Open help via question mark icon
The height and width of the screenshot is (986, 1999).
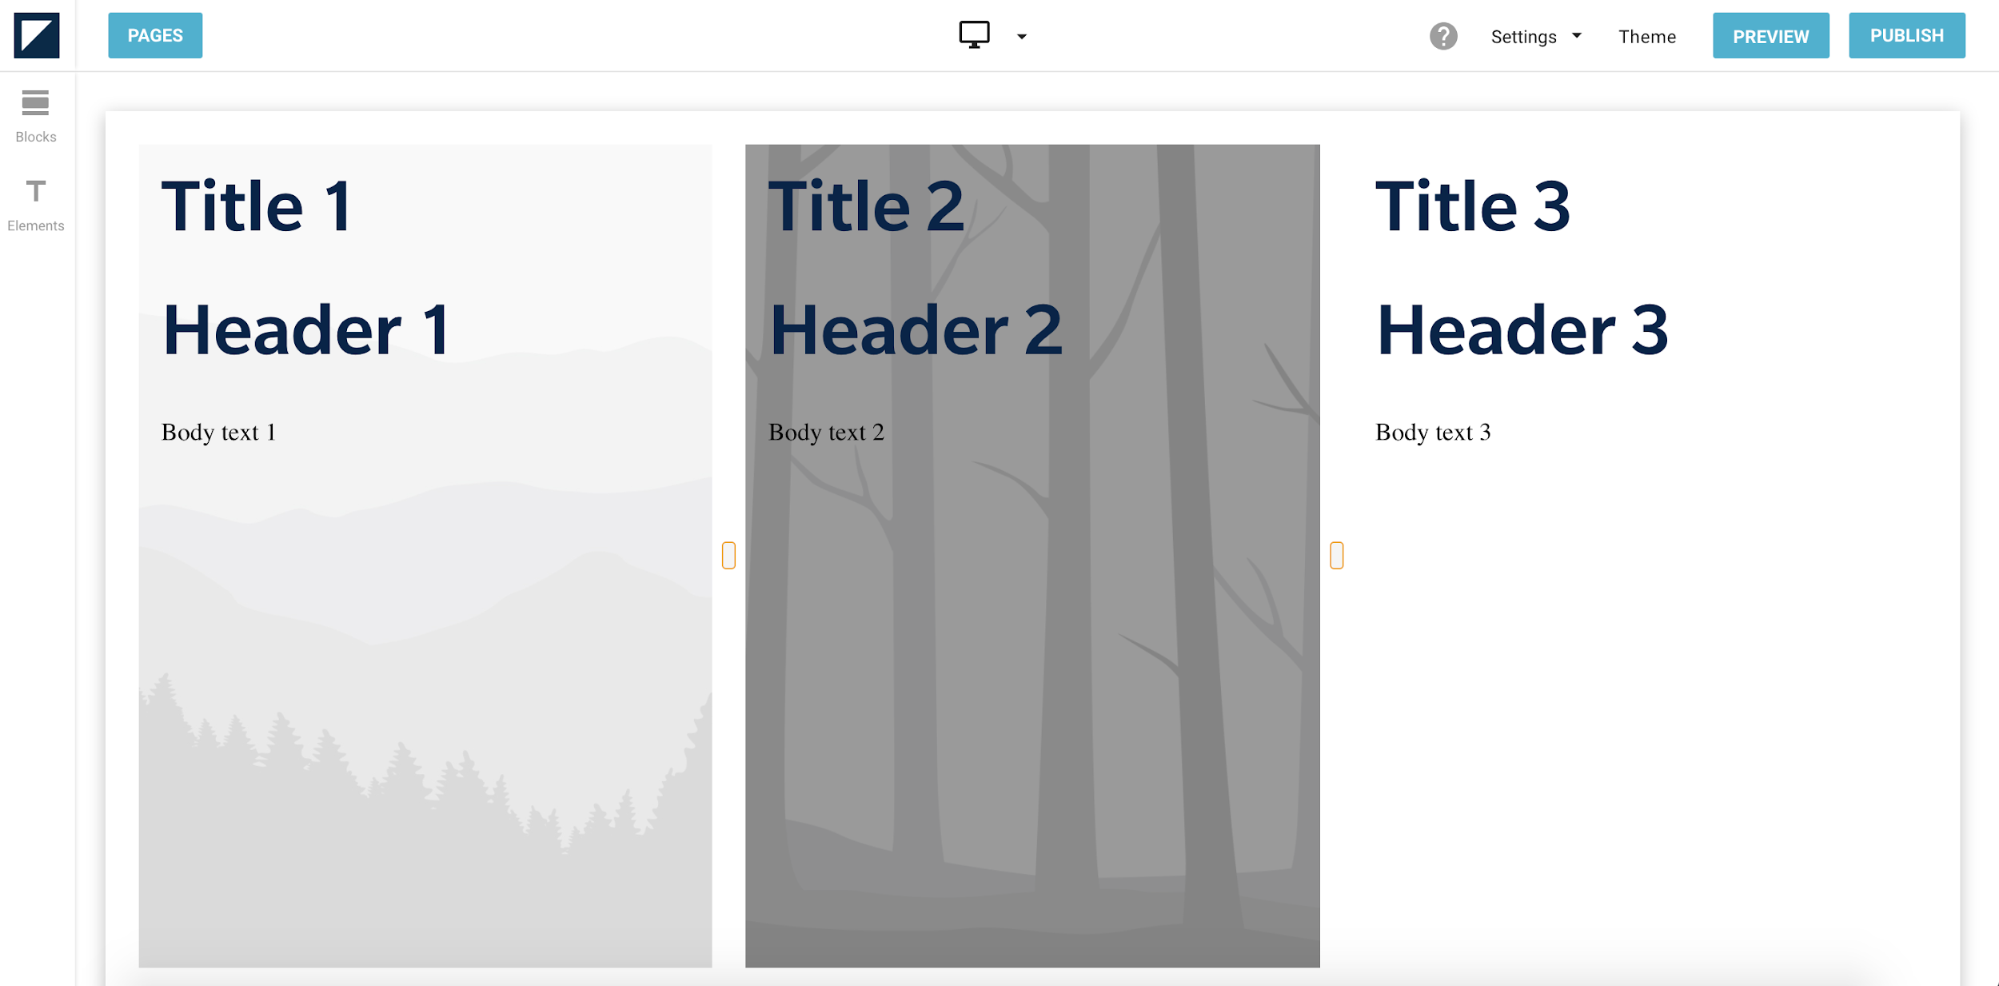coord(1442,36)
